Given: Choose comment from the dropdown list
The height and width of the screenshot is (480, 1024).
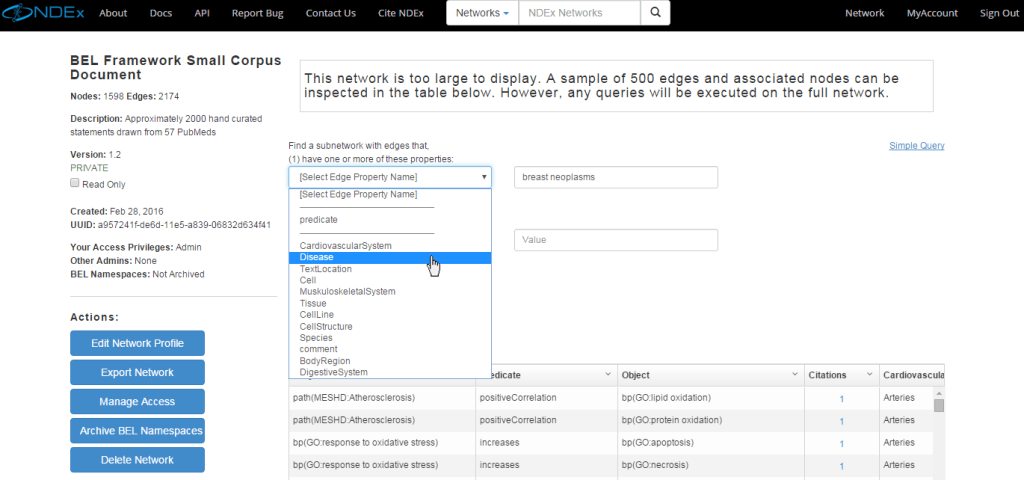Looking at the screenshot, I should coord(390,349).
